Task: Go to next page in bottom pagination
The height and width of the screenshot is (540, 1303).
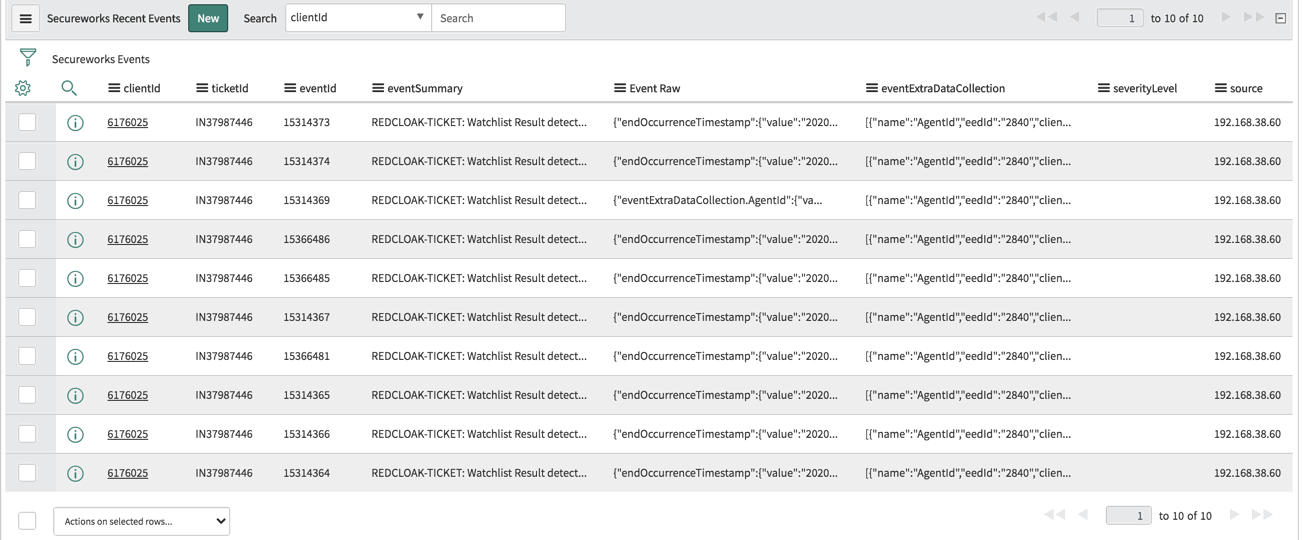Action: [1234, 515]
